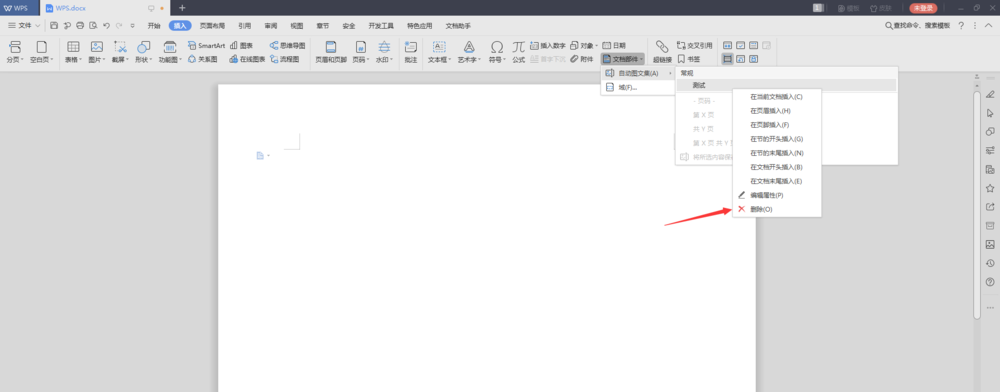Select 编辑属性(P) edit properties menu item
The height and width of the screenshot is (392, 1000).
pyautogui.click(x=777, y=195)
